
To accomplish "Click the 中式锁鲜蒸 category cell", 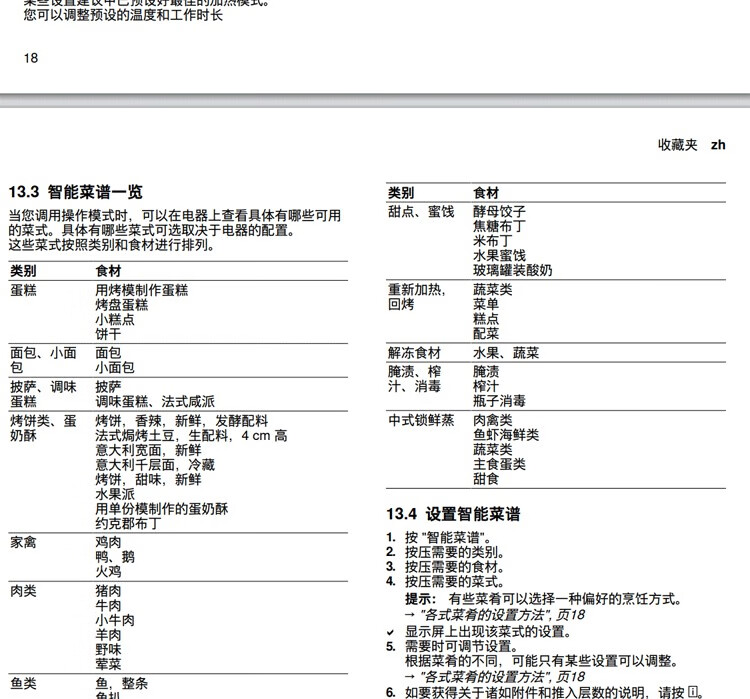I will (x=421, y=420).
